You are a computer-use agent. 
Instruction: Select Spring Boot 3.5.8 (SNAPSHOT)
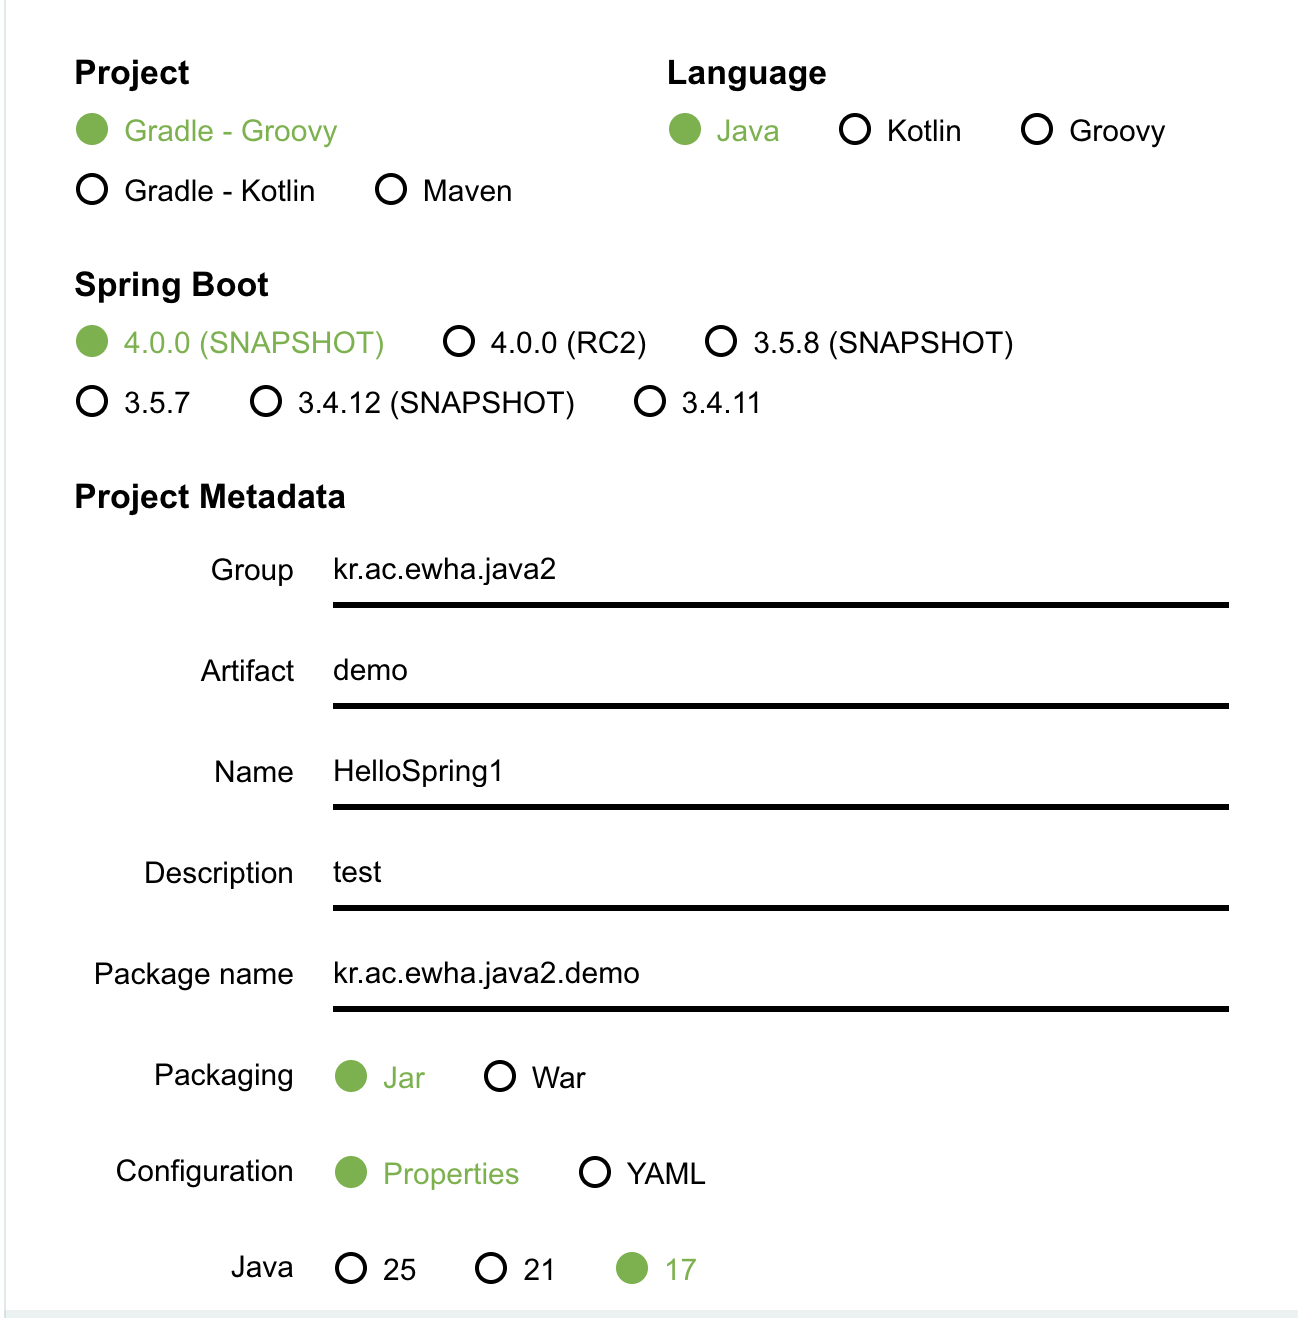tap(721, 342)
